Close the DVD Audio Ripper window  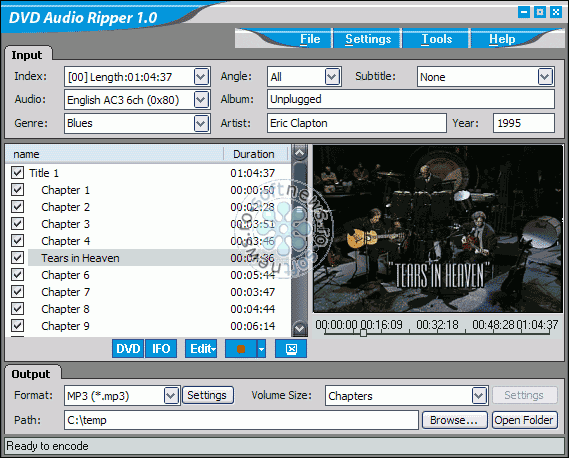pos(556,12)
